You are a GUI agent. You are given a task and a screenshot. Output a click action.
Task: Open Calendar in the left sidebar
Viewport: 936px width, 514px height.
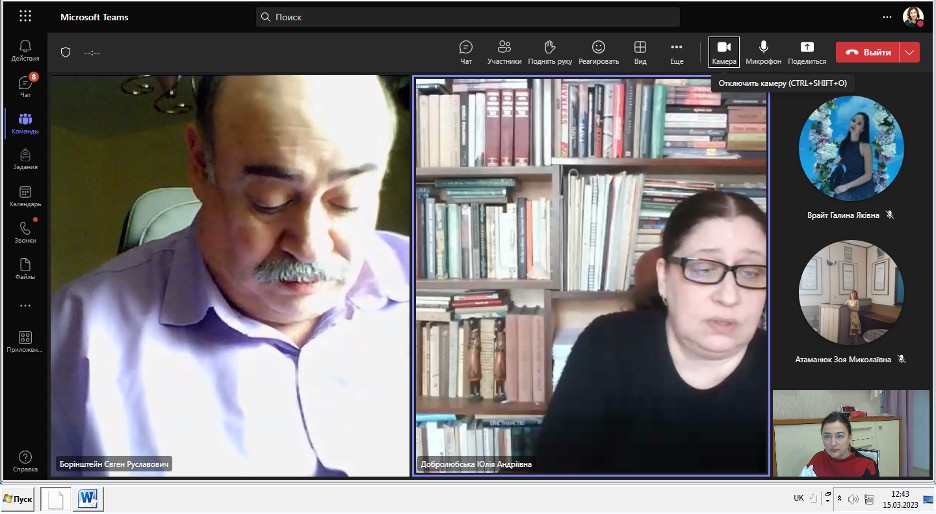pyautogui.click(x=25, y=196)
